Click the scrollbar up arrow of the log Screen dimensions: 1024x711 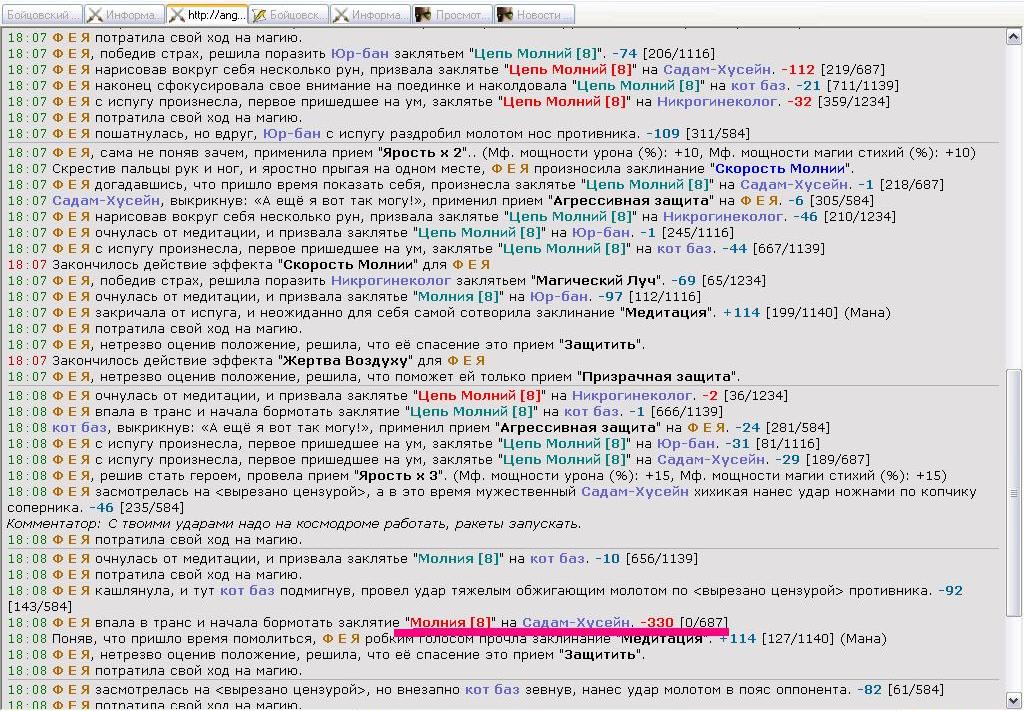coord(1014,38)
